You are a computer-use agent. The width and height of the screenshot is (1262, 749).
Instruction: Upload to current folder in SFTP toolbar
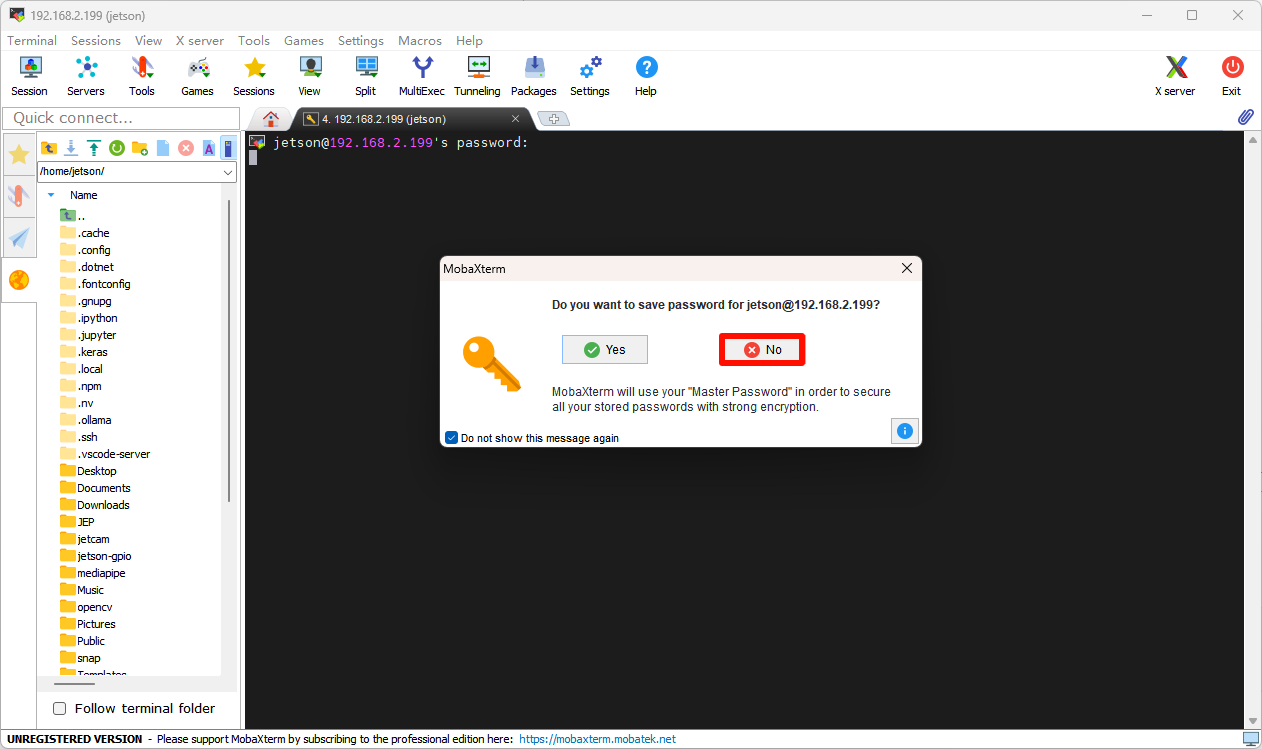point(94,148)
